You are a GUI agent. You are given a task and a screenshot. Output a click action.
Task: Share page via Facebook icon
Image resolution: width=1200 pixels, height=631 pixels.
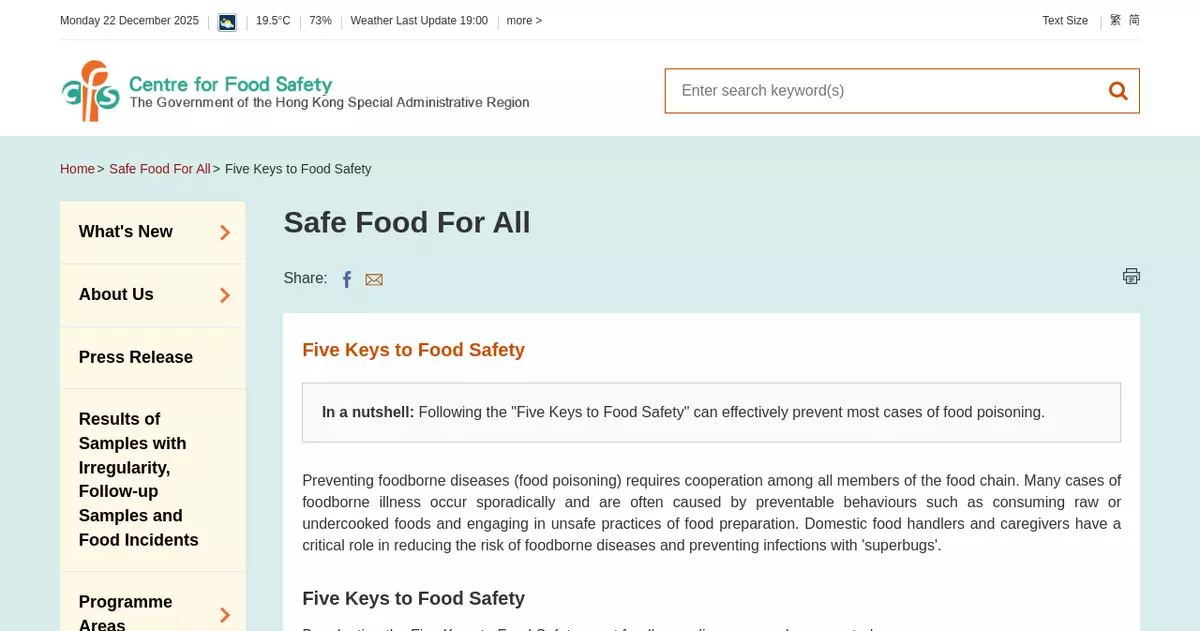(x=347, y=280)
